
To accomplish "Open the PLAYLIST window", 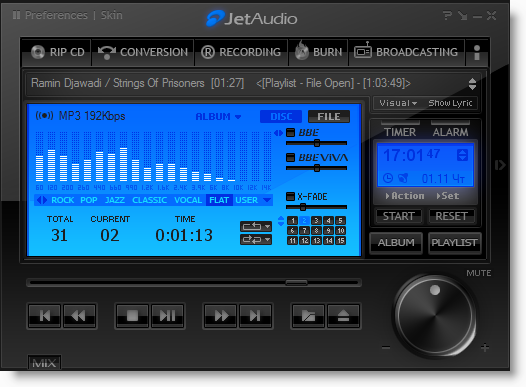I will [x=454, y=242].
